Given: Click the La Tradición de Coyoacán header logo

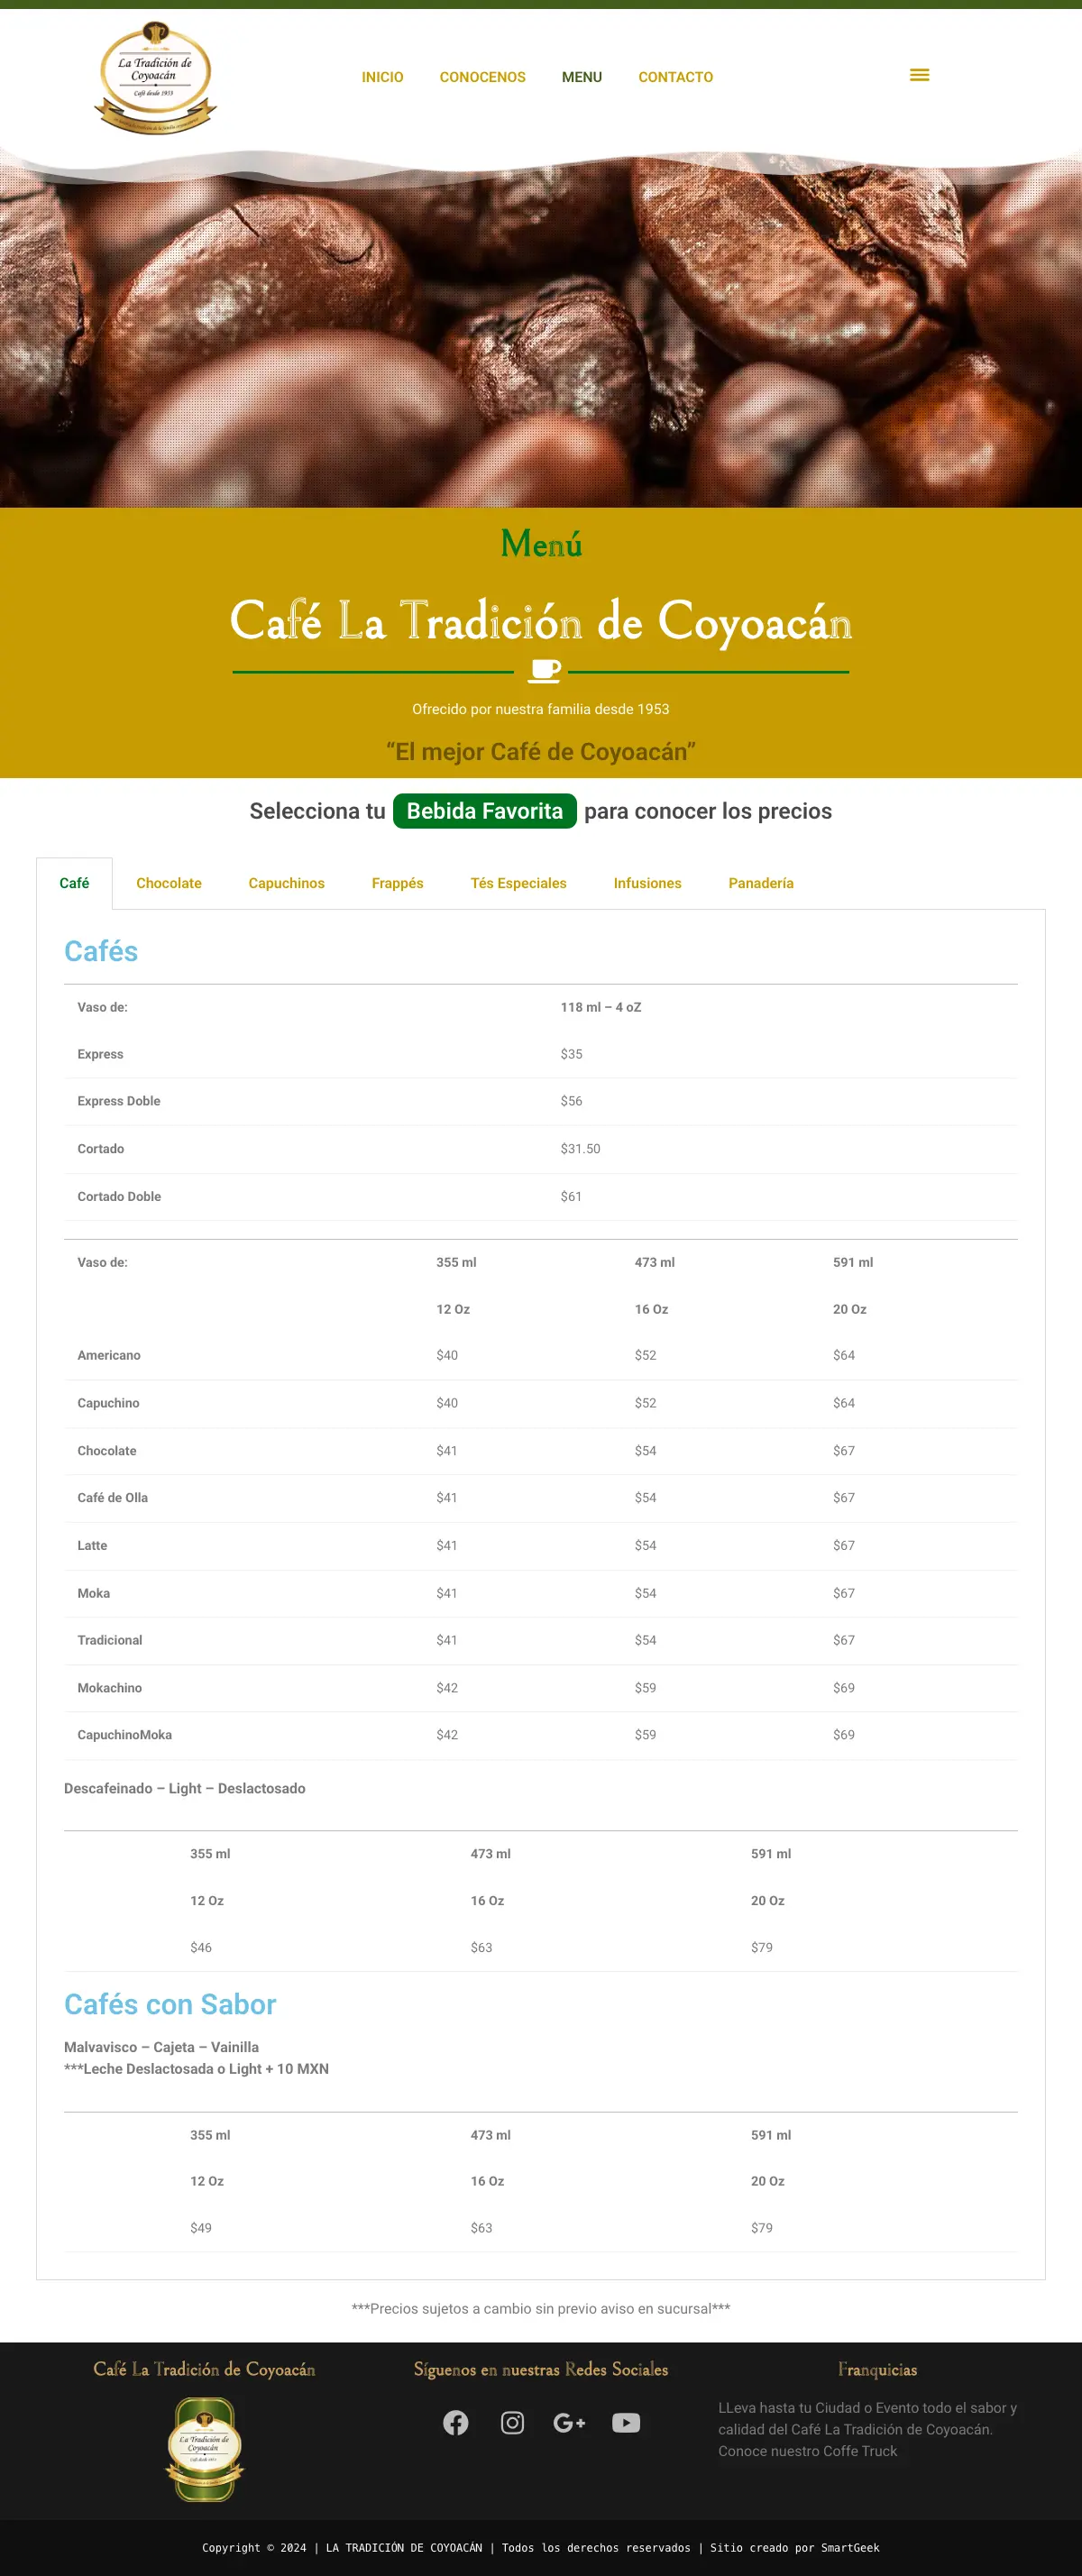Looking at the screenshot, I should pos(155,77).
